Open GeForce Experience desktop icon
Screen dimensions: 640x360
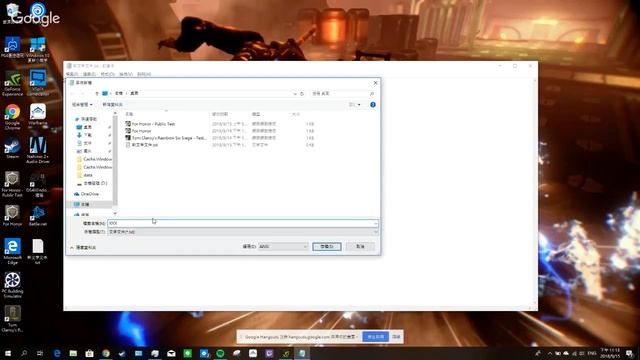click(x=12, y=84)
